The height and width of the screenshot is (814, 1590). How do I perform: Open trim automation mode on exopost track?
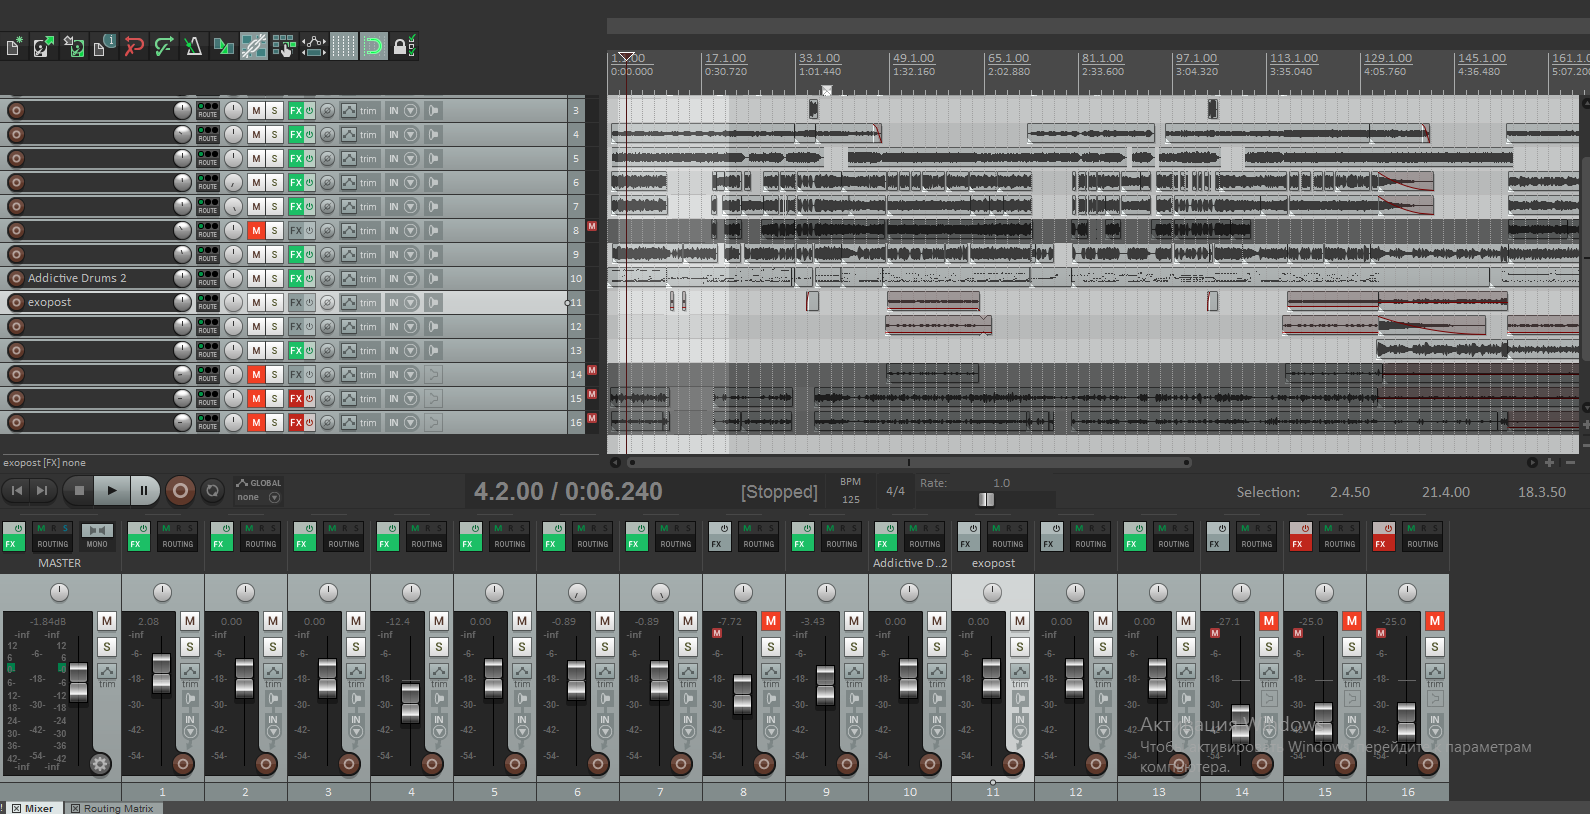(368, 302)
